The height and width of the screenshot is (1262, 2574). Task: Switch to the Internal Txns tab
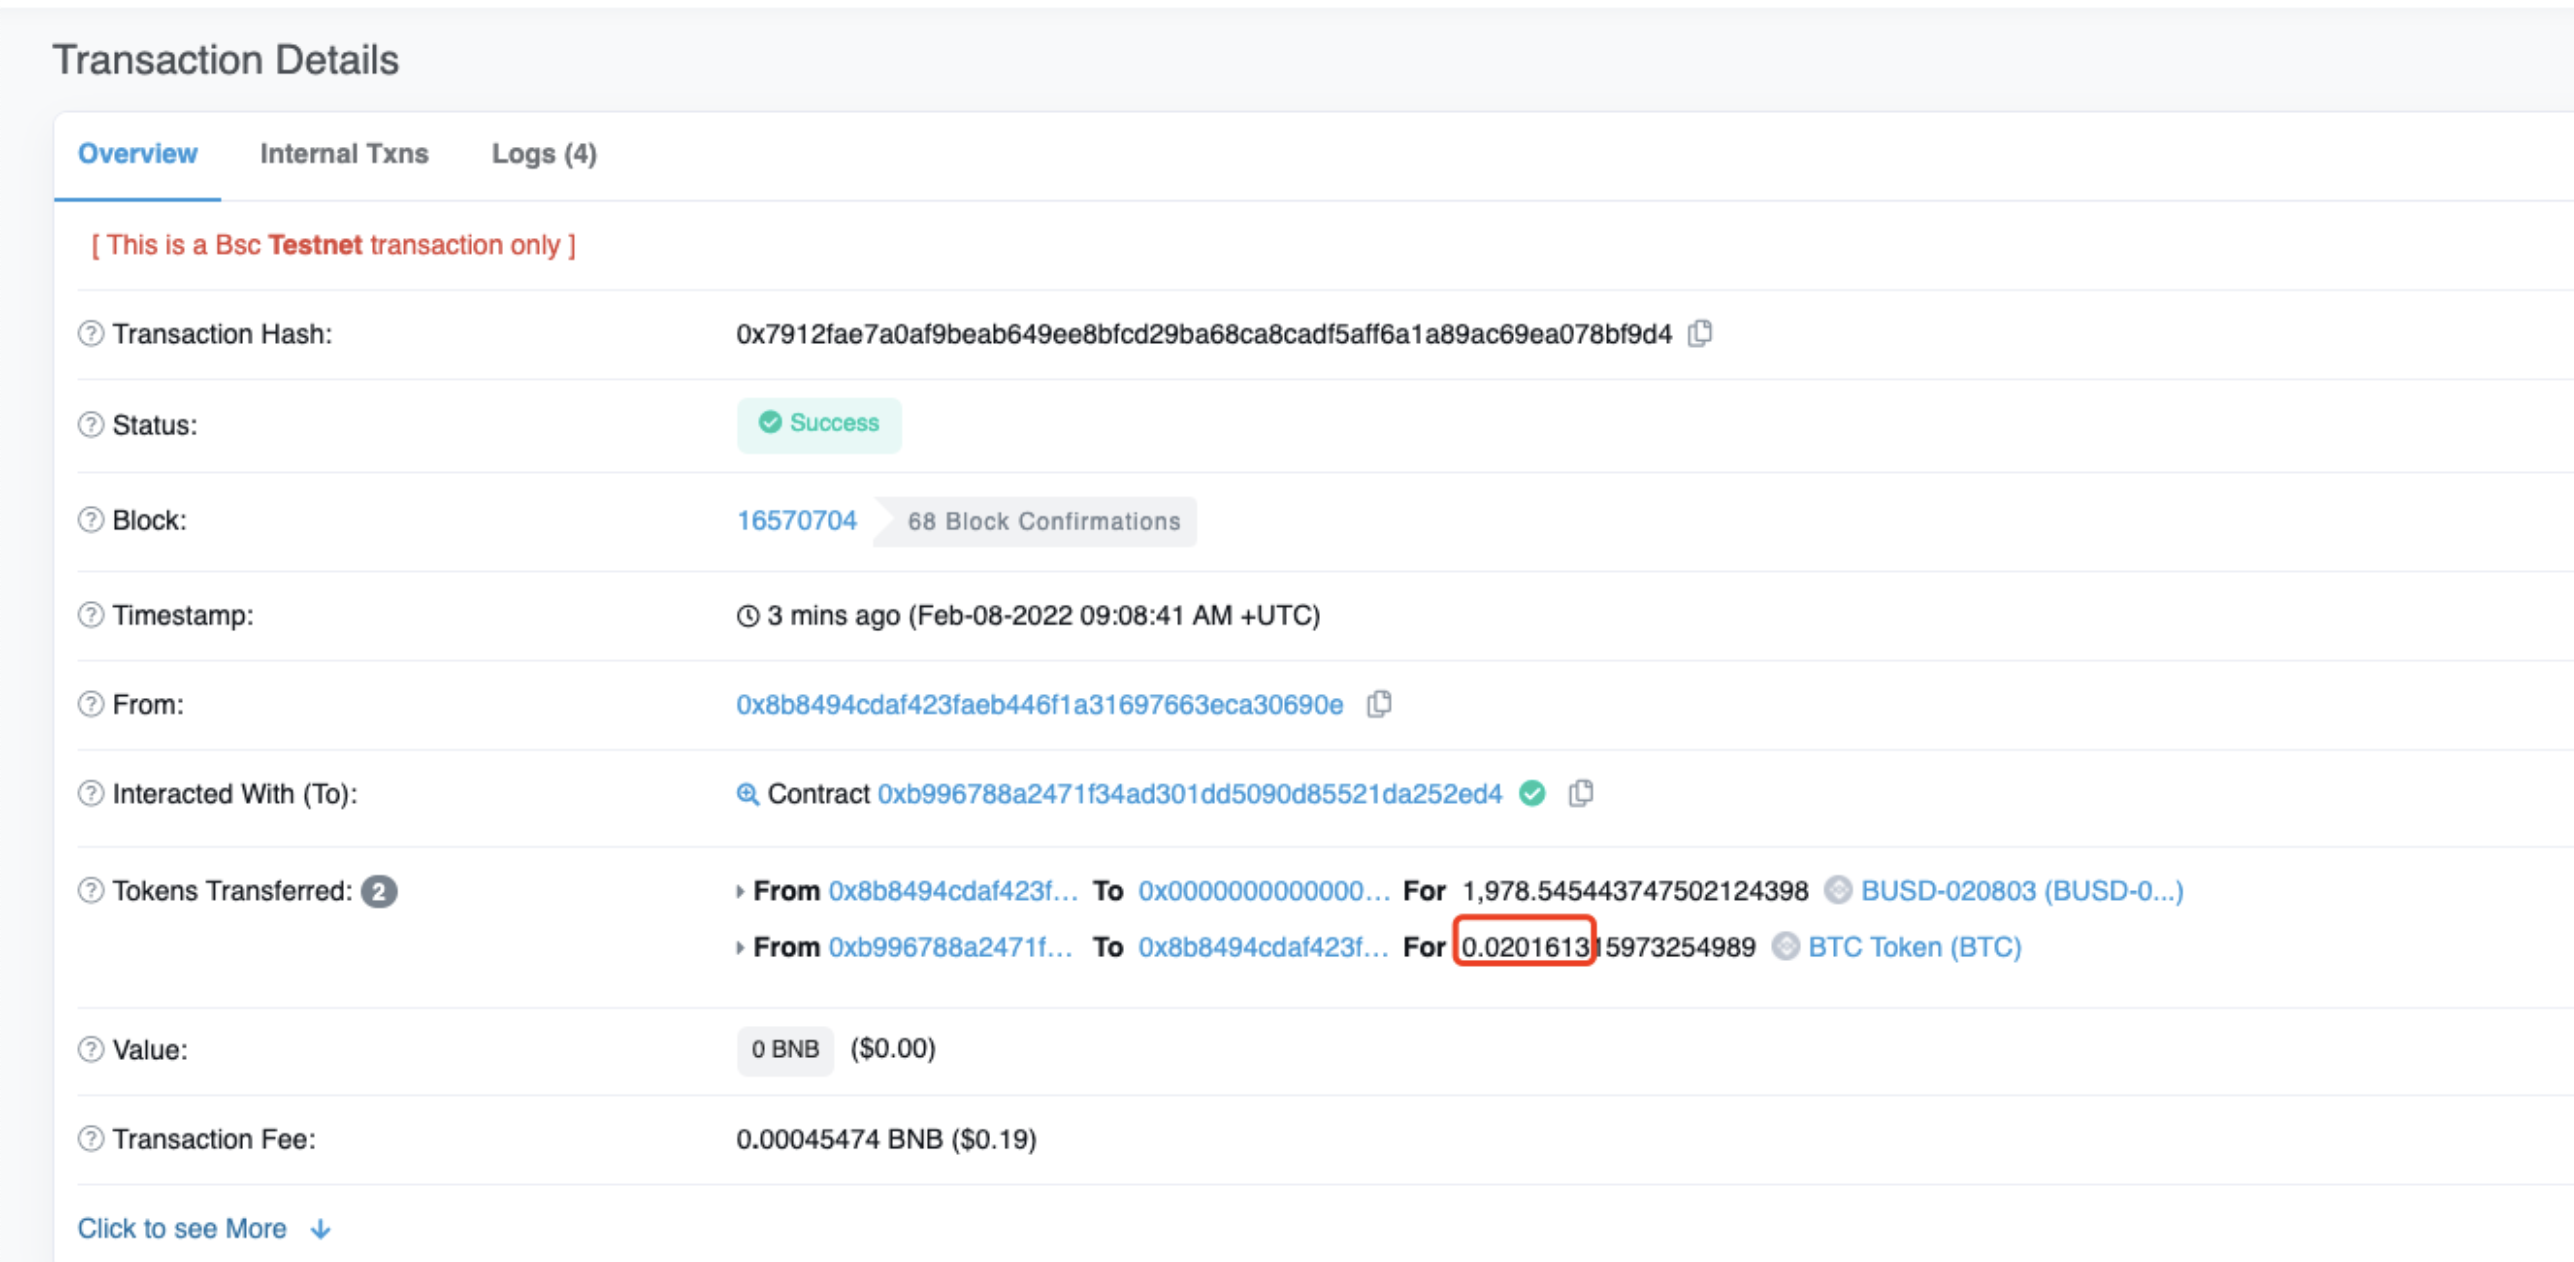(x=344, y=153)
